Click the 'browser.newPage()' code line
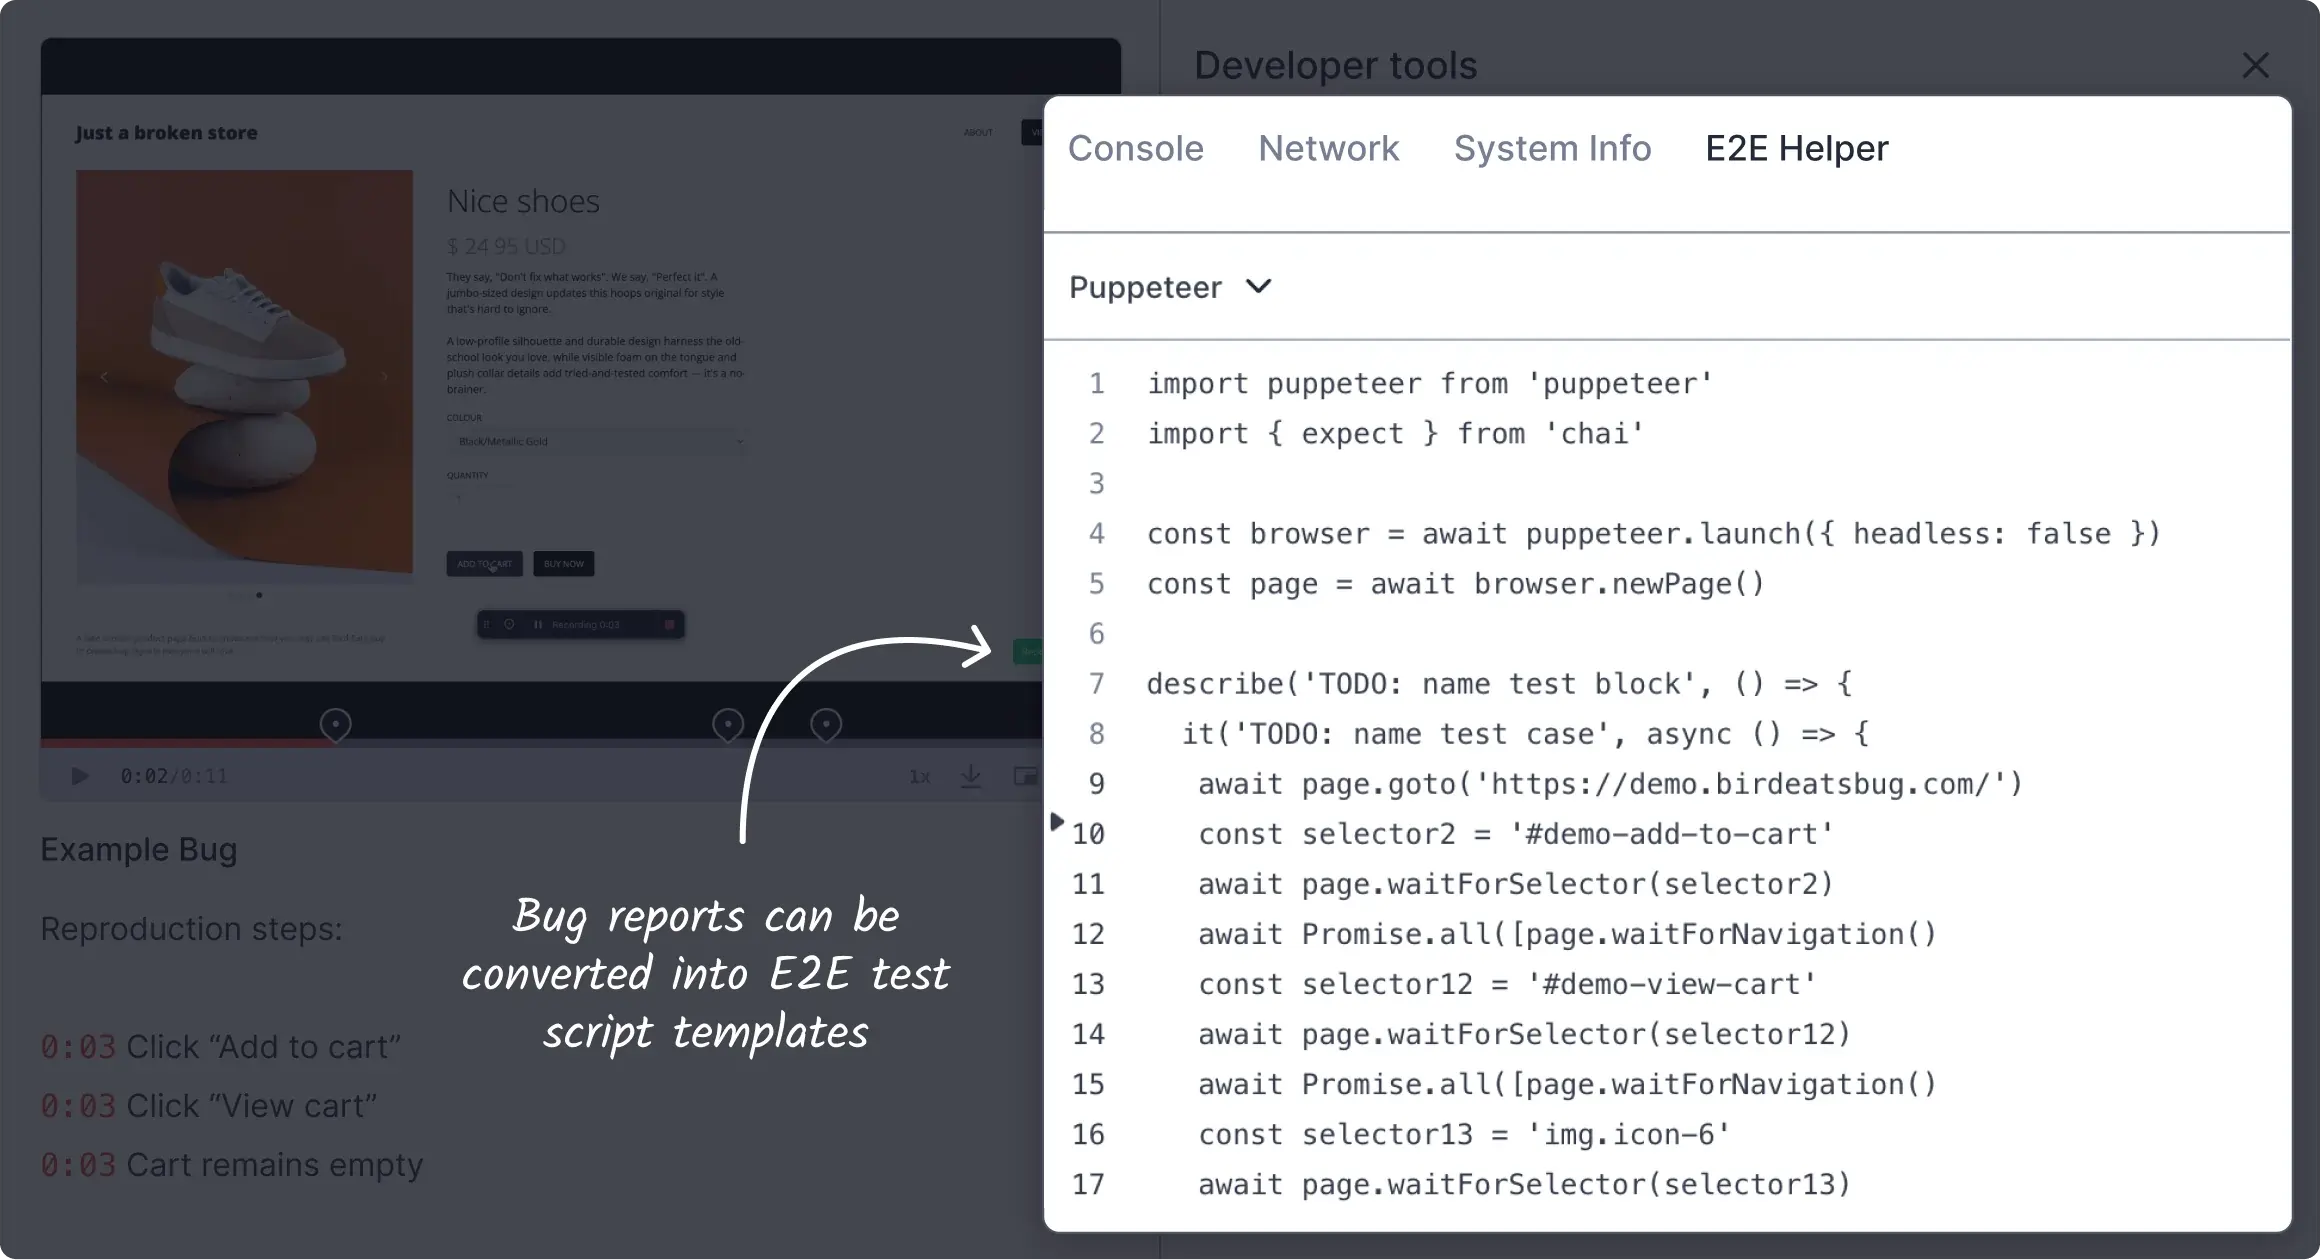 point(1456,584)
